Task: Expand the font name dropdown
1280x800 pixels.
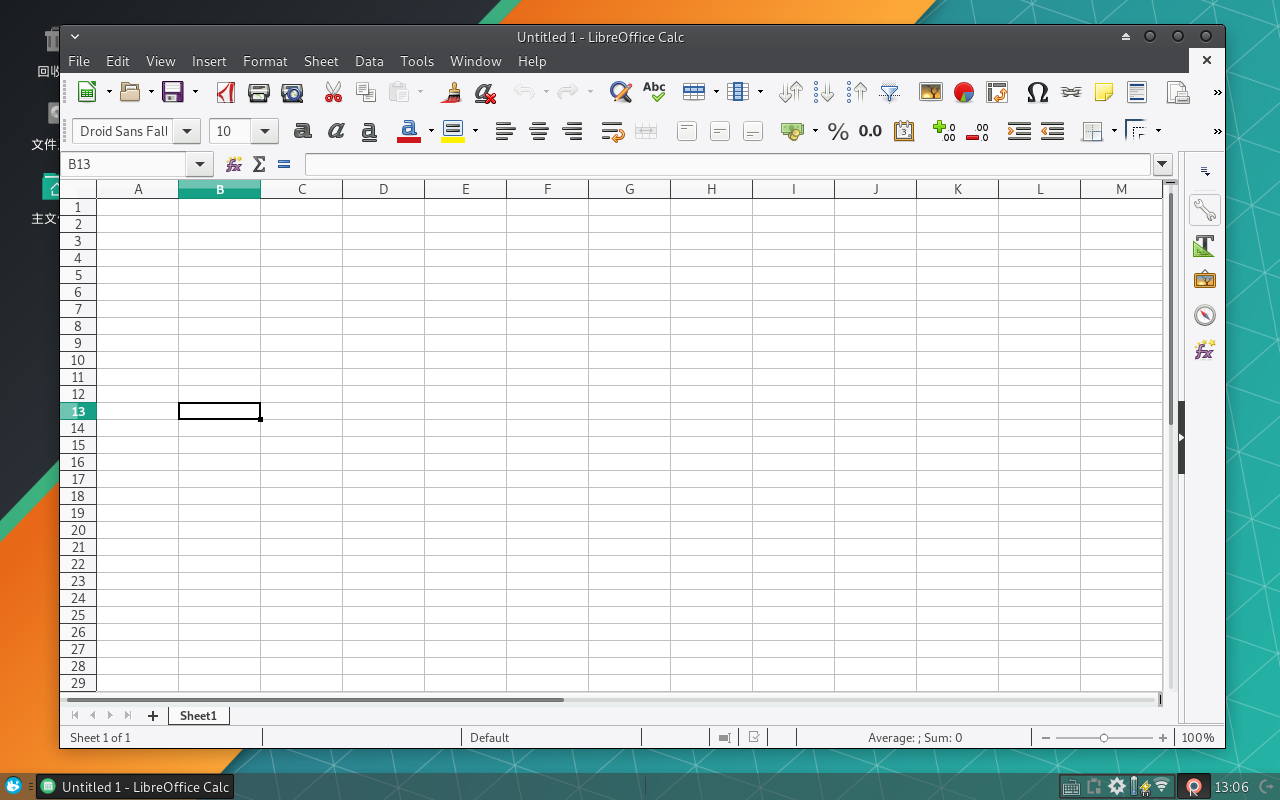Action: (x=187, y=131)
